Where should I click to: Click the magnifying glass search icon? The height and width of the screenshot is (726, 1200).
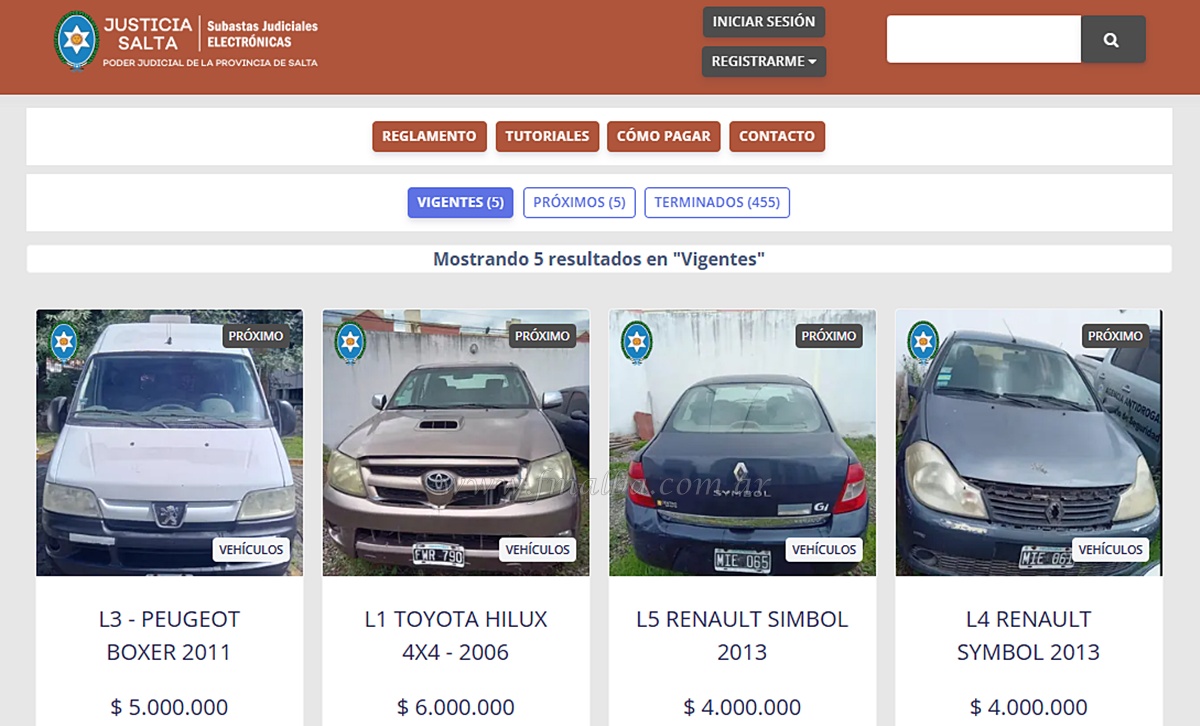point(1112,40)
